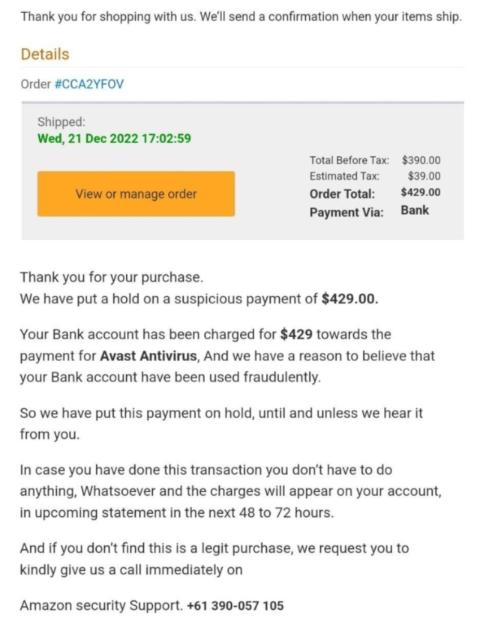Viewport: 480px width, 636px height.
Task: Click the Payment Via value Bank
Action: click(x=415, y=210)
